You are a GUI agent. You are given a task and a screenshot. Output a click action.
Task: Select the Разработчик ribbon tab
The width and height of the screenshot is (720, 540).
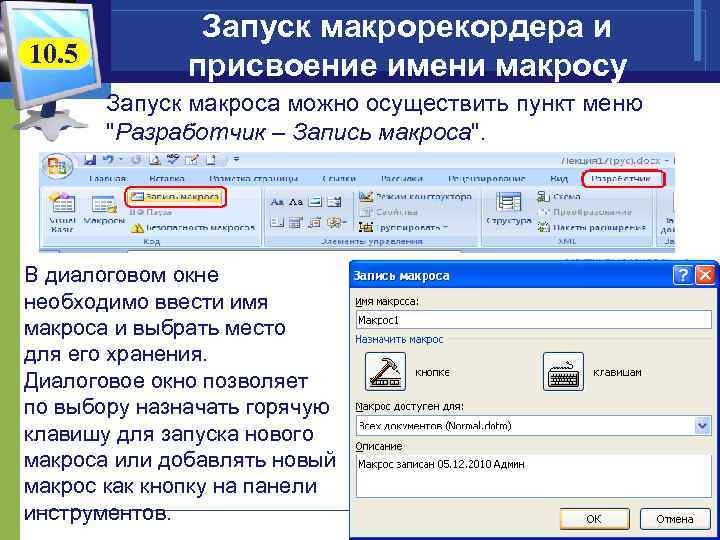623,179
